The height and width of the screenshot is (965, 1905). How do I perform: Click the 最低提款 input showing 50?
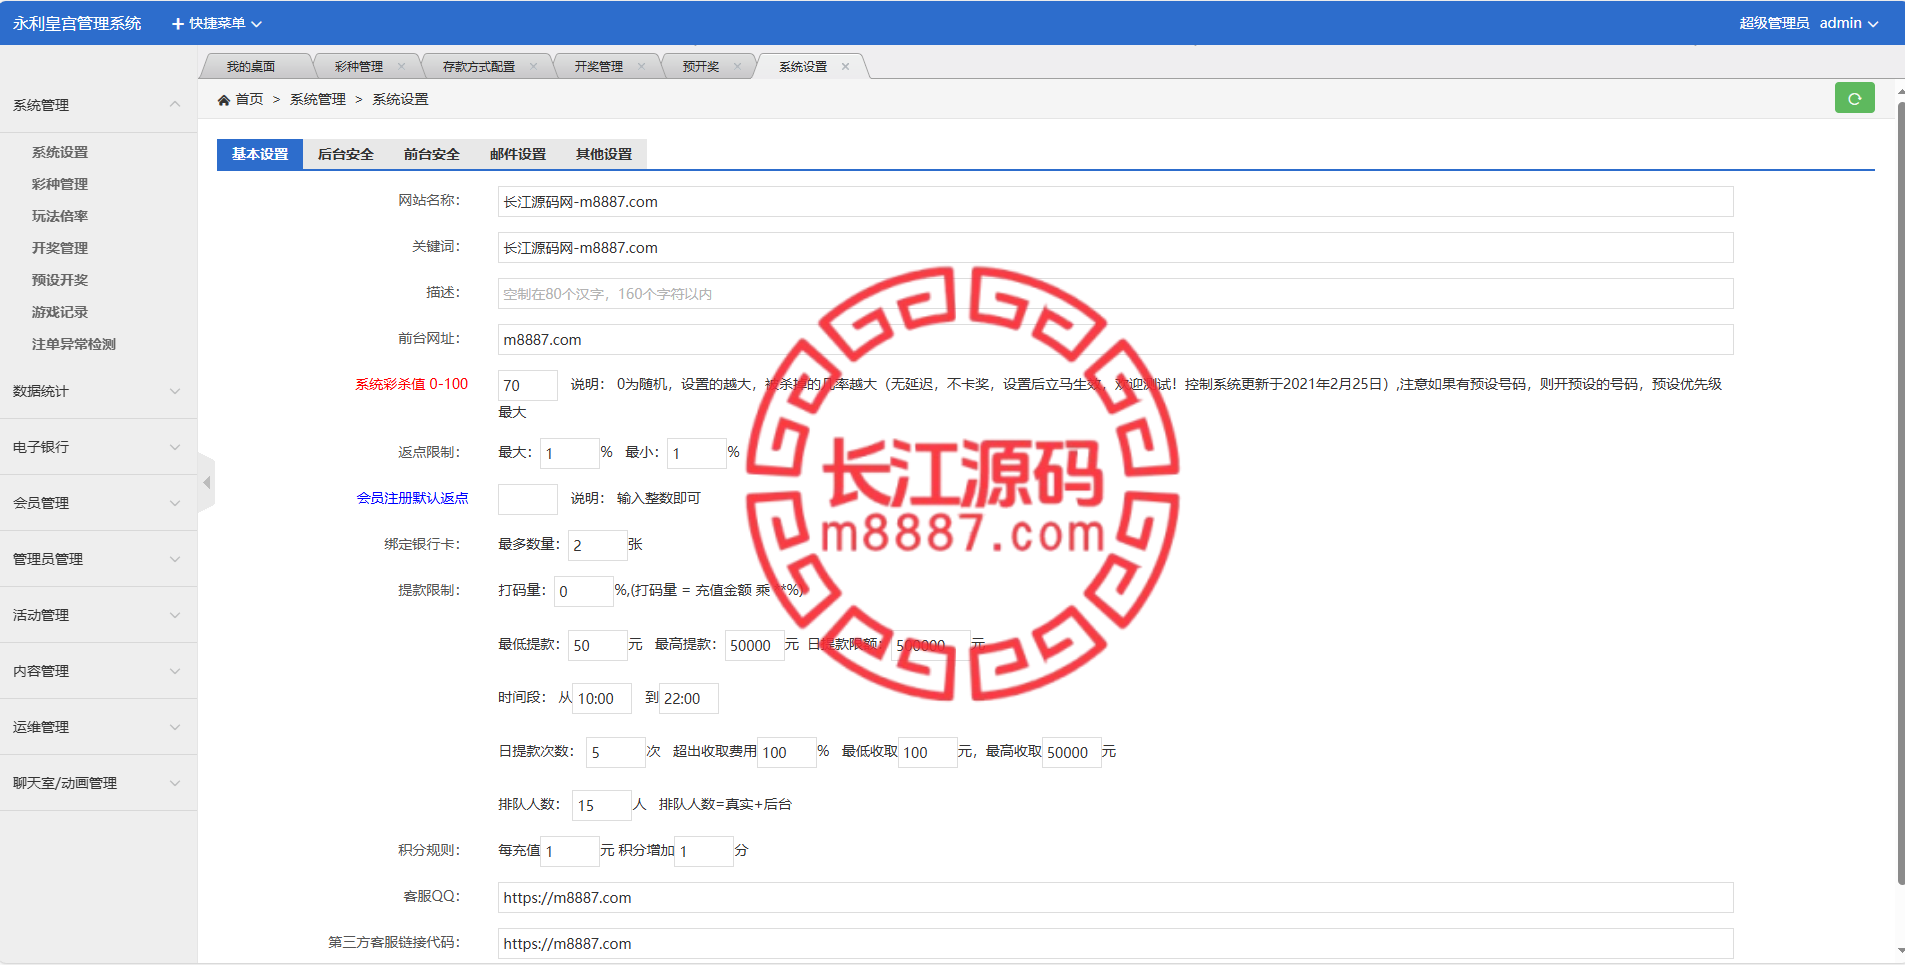(x=598, y=645)
